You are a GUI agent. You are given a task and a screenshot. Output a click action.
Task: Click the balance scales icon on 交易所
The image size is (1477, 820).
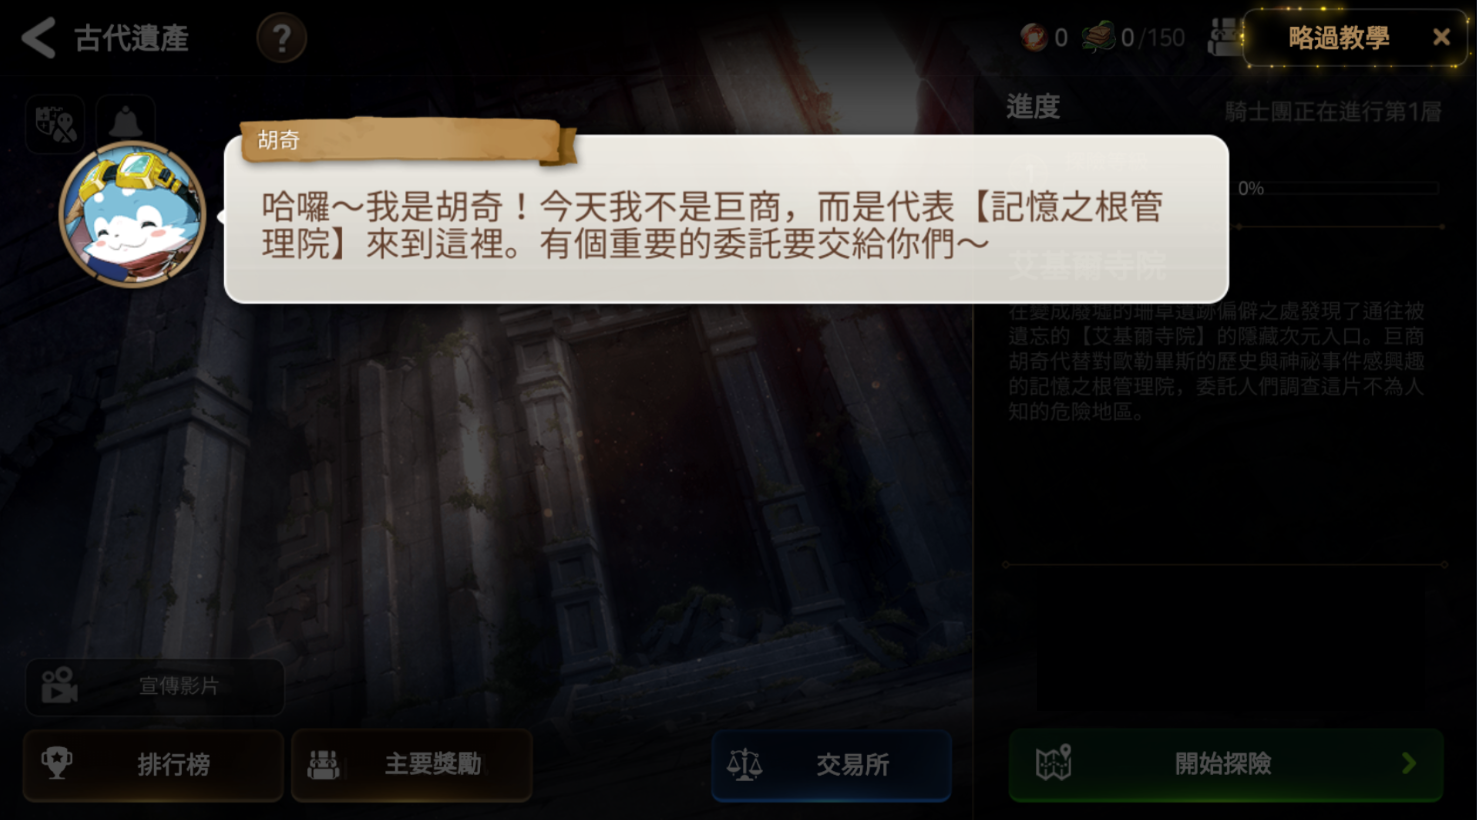pos(744,765)
